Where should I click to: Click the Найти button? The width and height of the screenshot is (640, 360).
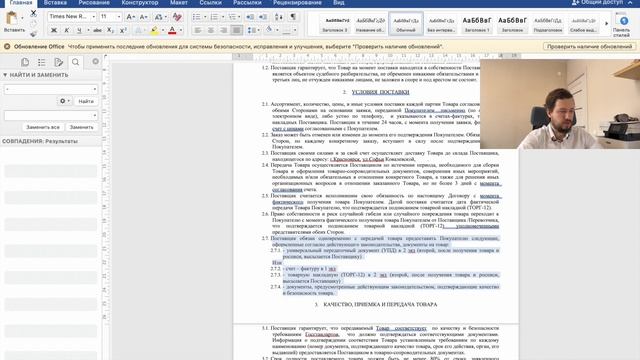[x=86, y=101]
